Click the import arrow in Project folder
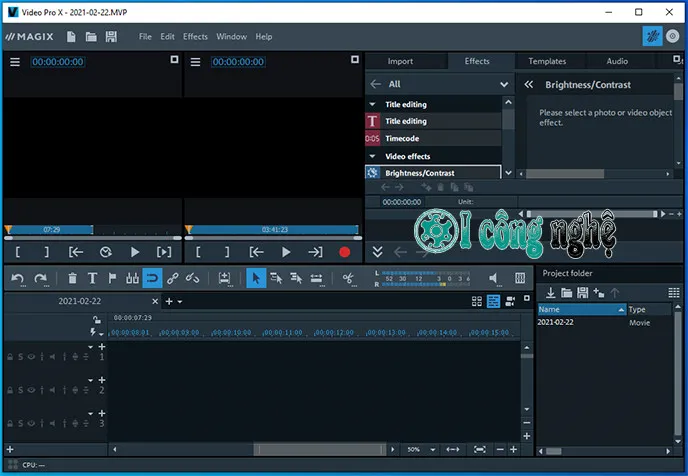 pyautogui.click(x=550, y=293)
